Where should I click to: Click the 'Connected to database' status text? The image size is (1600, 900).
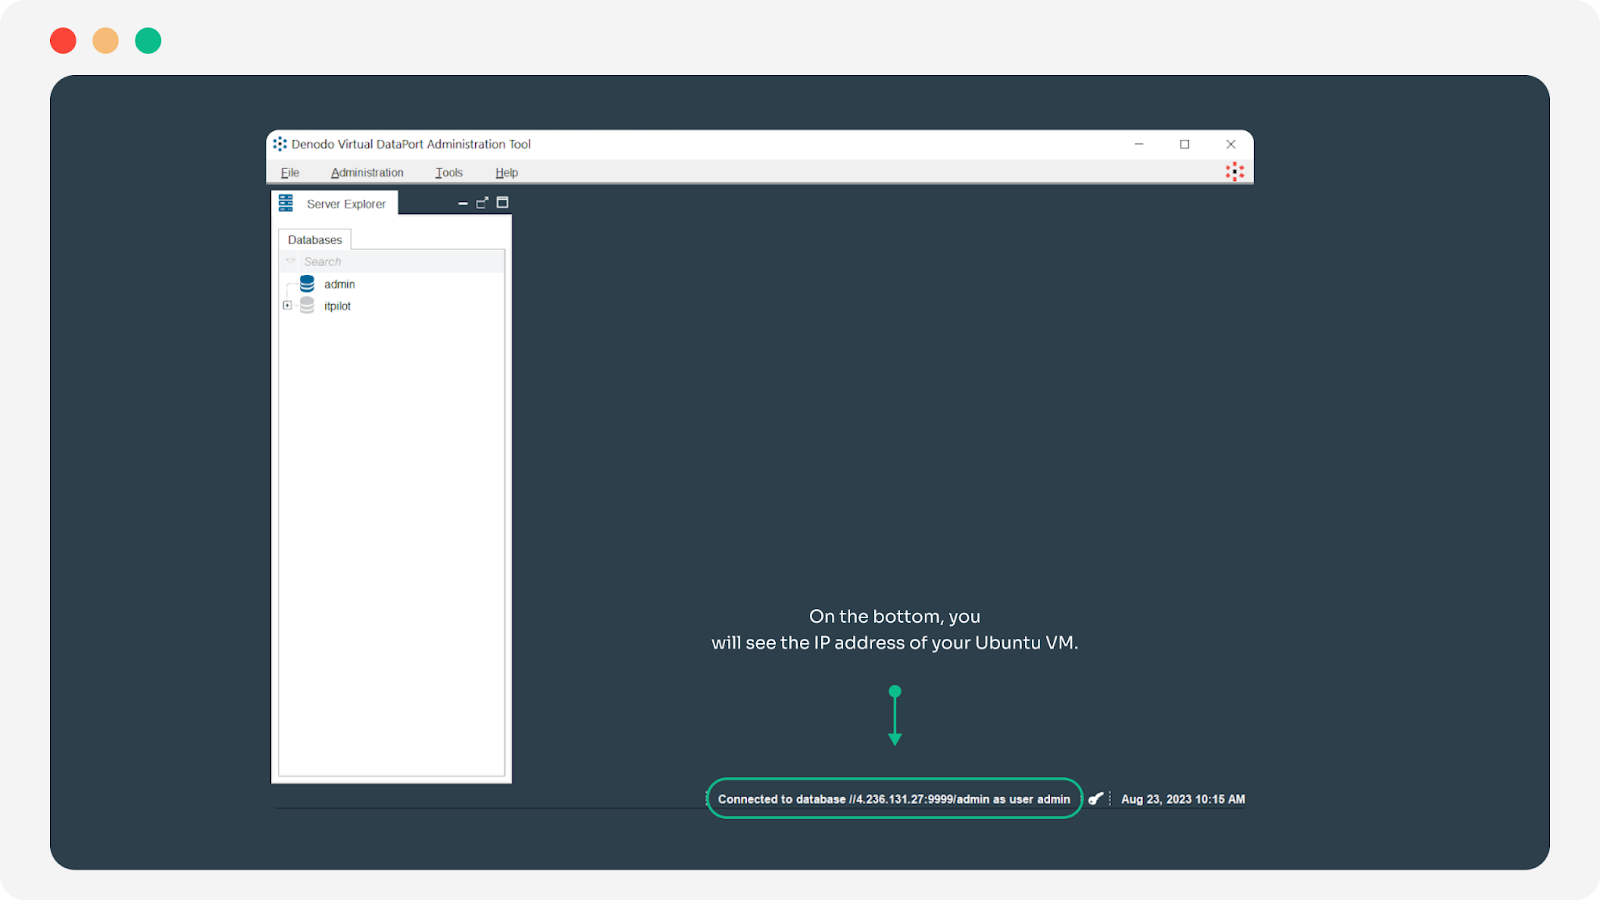coord(894,799)
